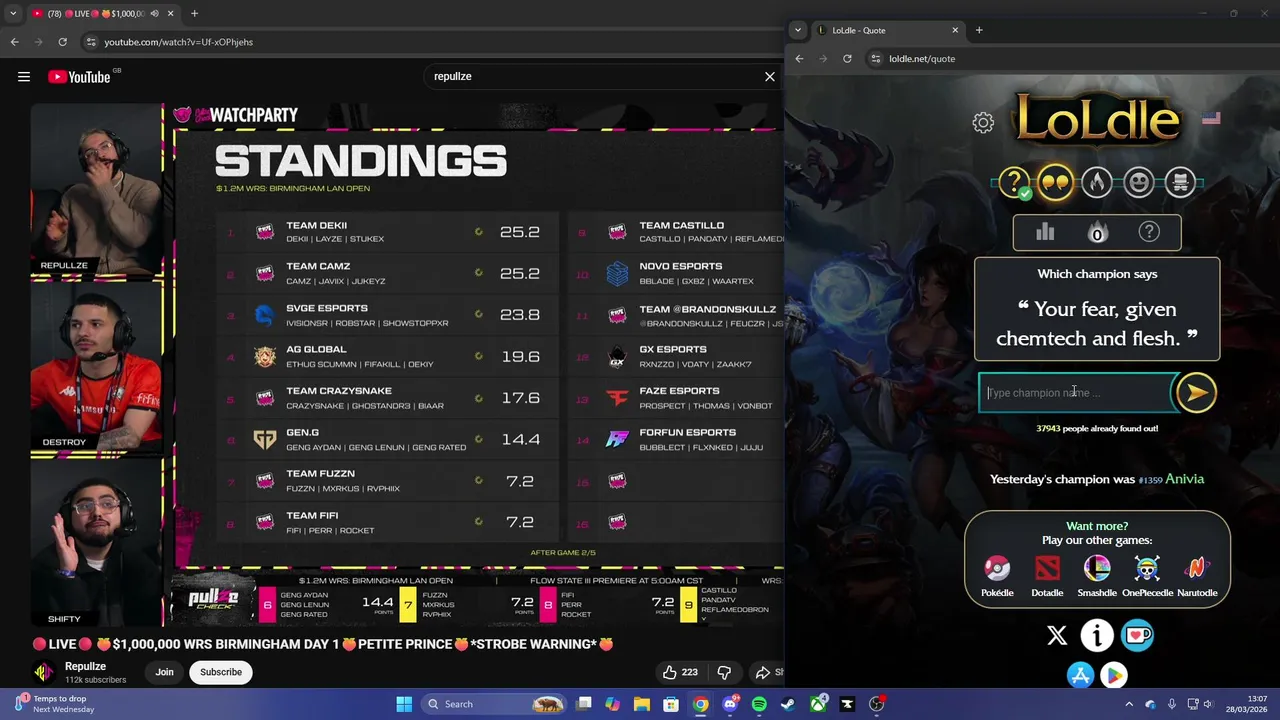Click the livestream video player

[x=406, y=364]
